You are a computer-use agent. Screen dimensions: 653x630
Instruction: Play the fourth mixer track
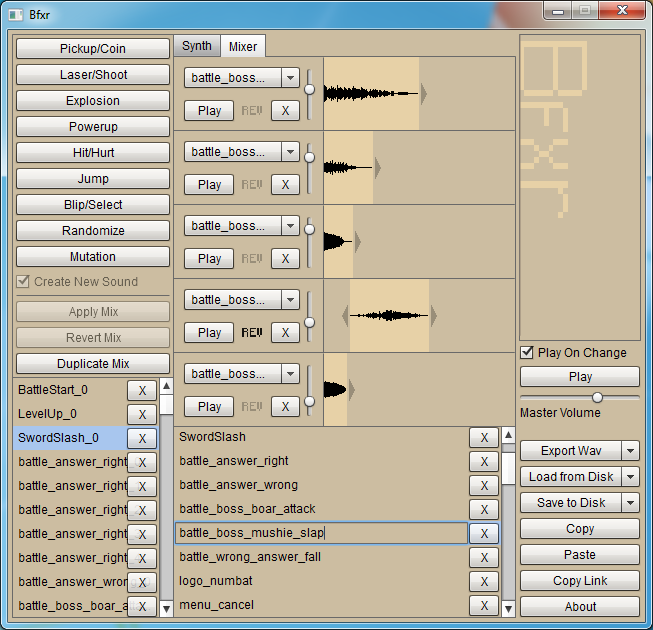tap(209, 333)
